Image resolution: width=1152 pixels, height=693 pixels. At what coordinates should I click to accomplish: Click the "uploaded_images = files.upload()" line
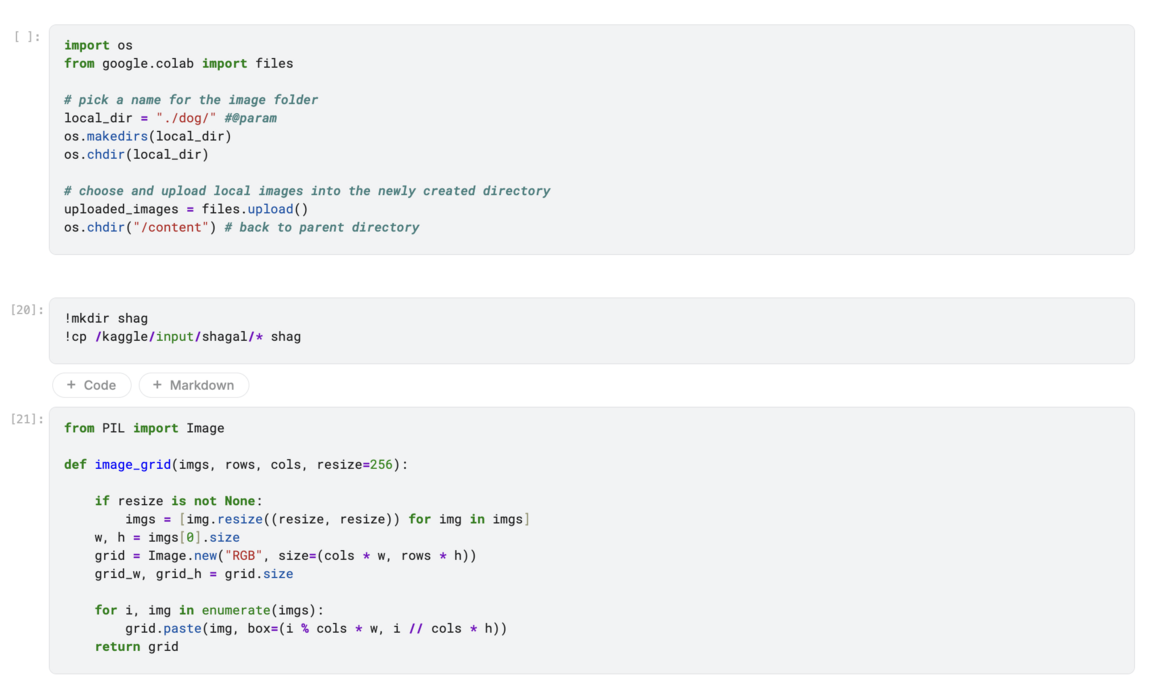(186, 209)
